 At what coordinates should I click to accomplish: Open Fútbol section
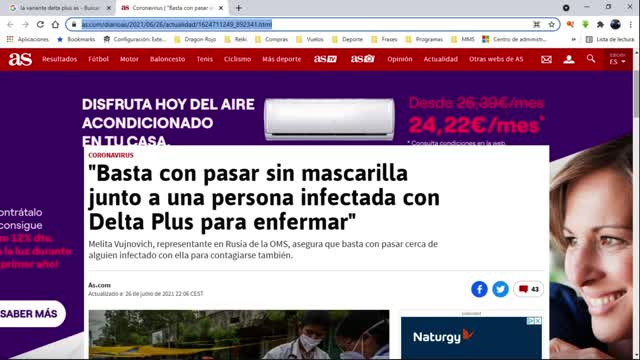pyautogui.click(x=98, y=59)
